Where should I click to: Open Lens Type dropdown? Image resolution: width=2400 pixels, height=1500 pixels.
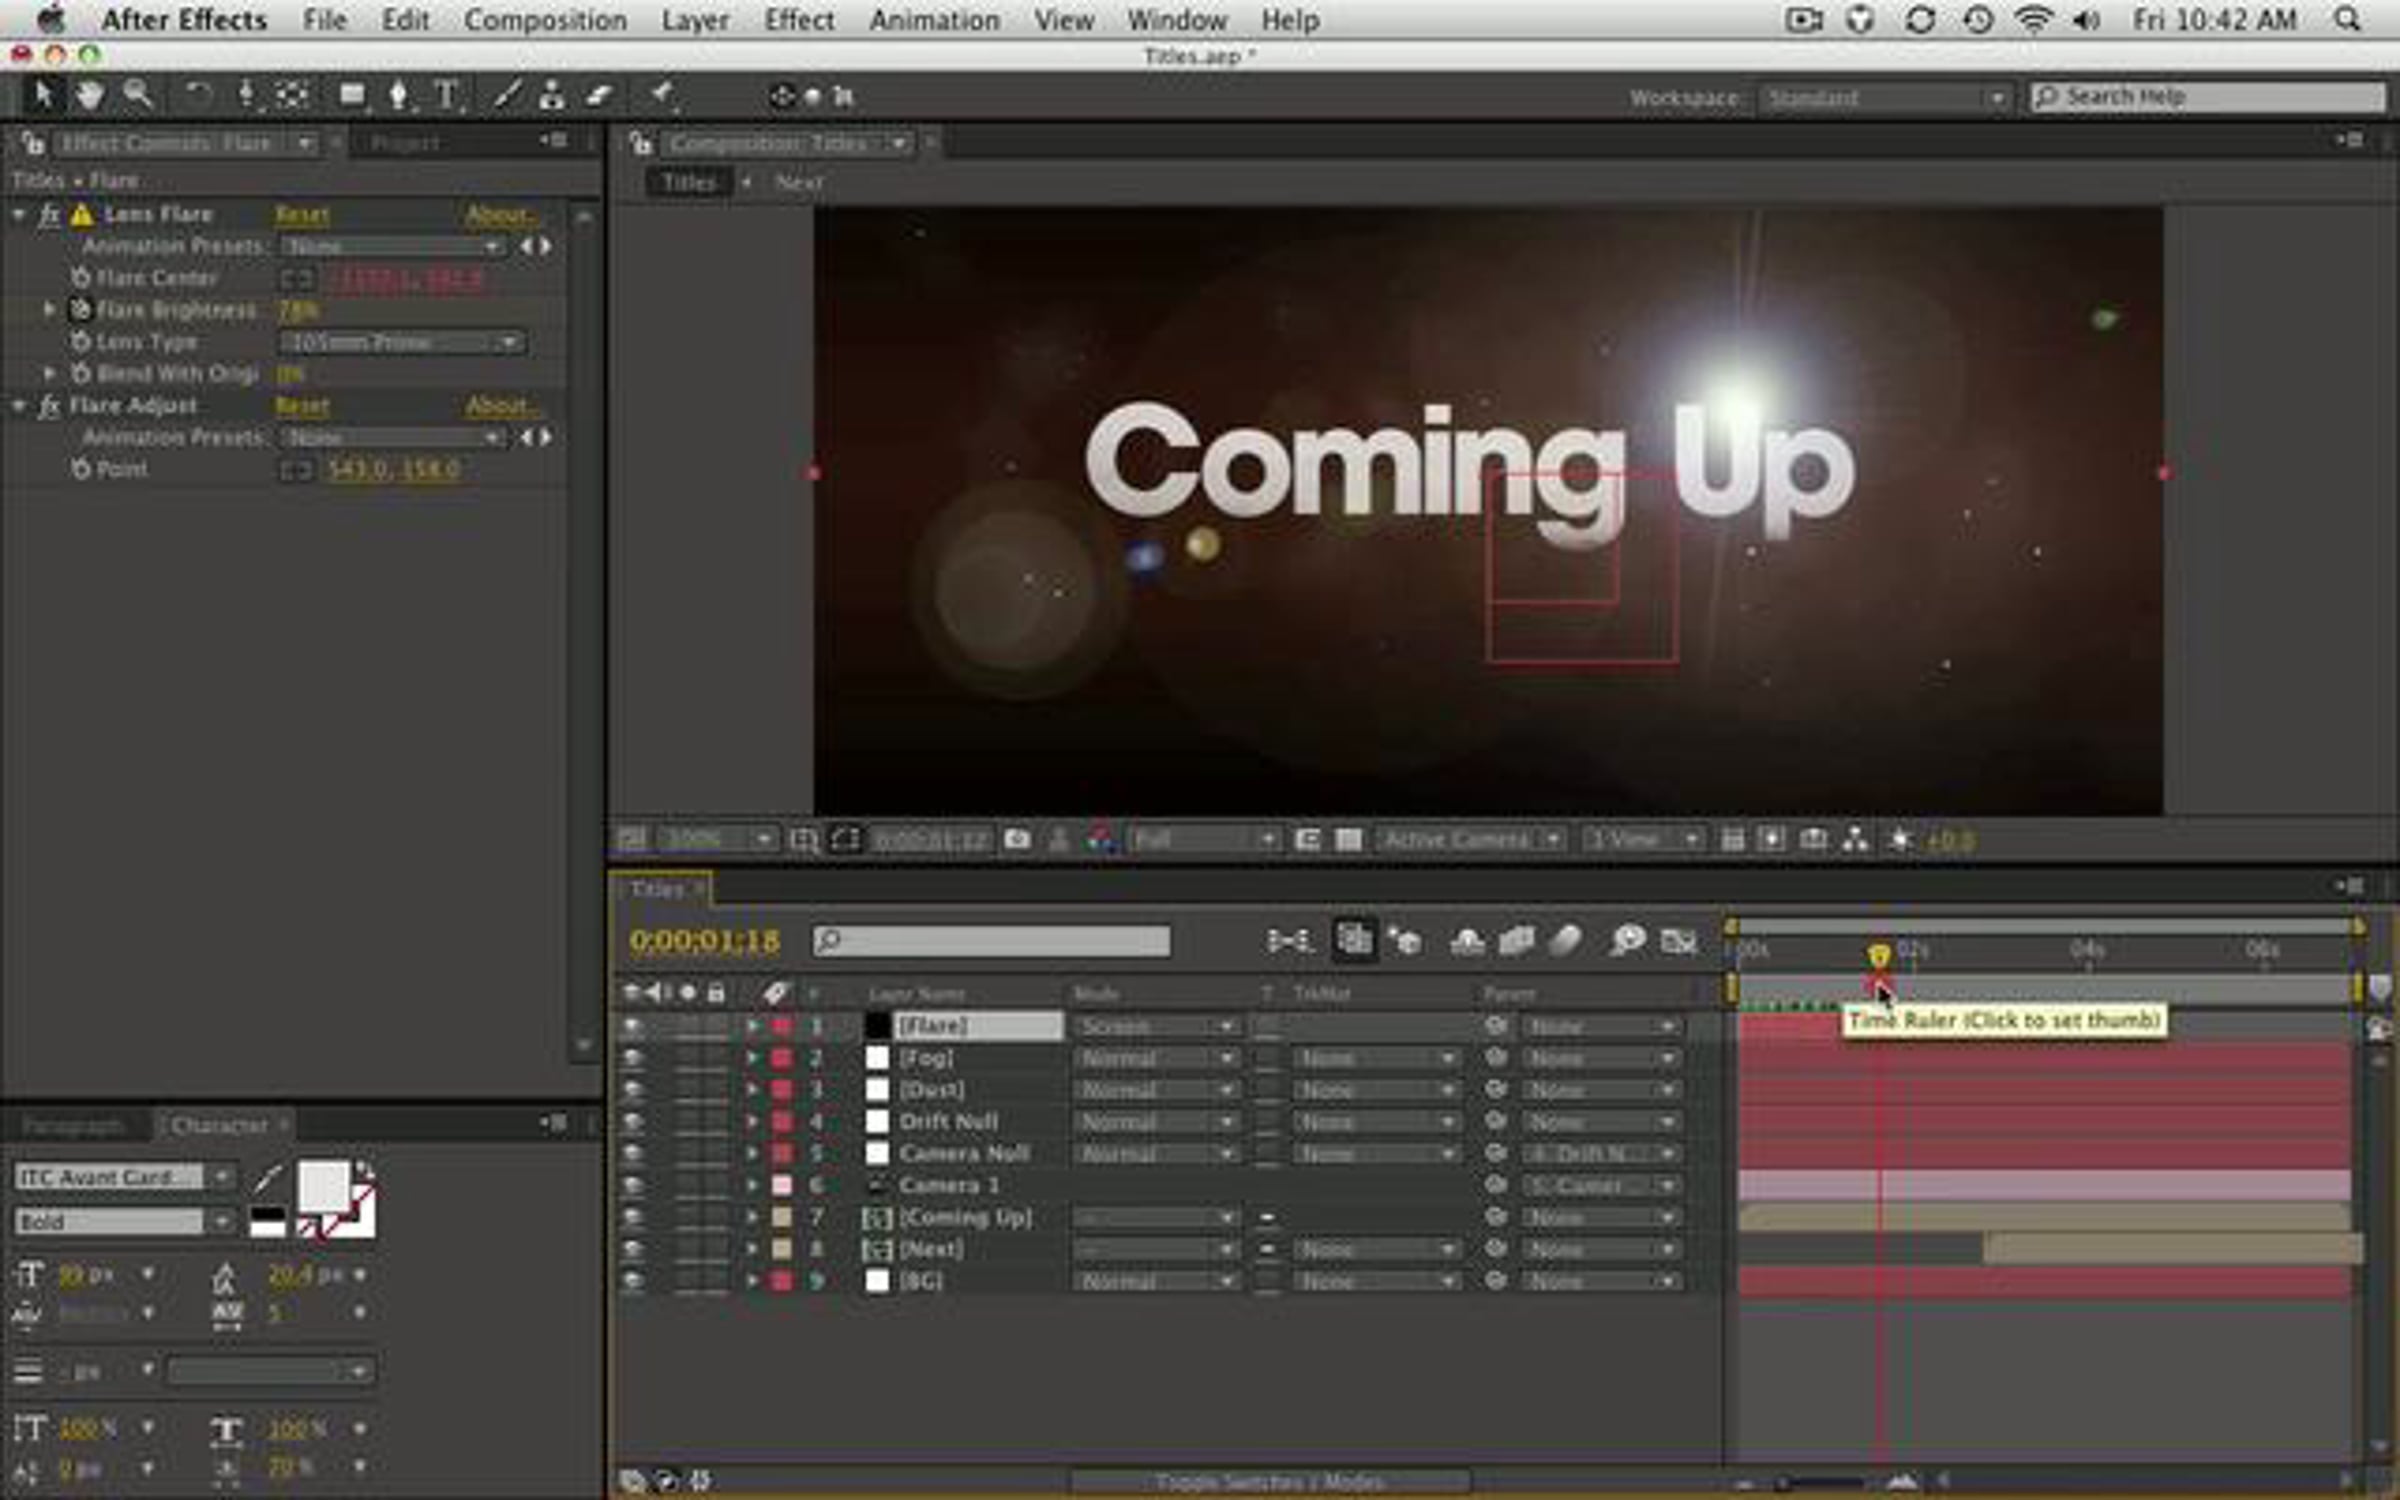[402, 342]
